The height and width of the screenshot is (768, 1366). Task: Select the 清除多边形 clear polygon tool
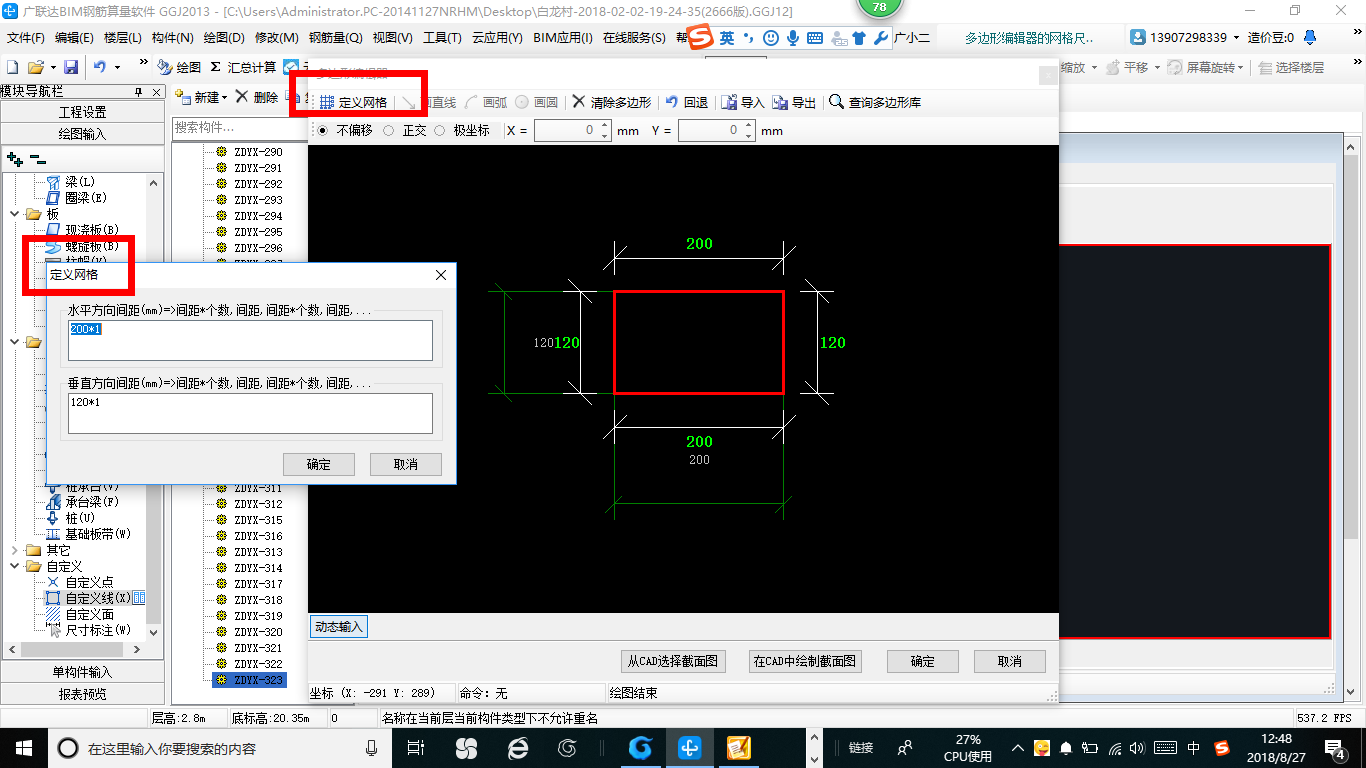pos(611,102)
